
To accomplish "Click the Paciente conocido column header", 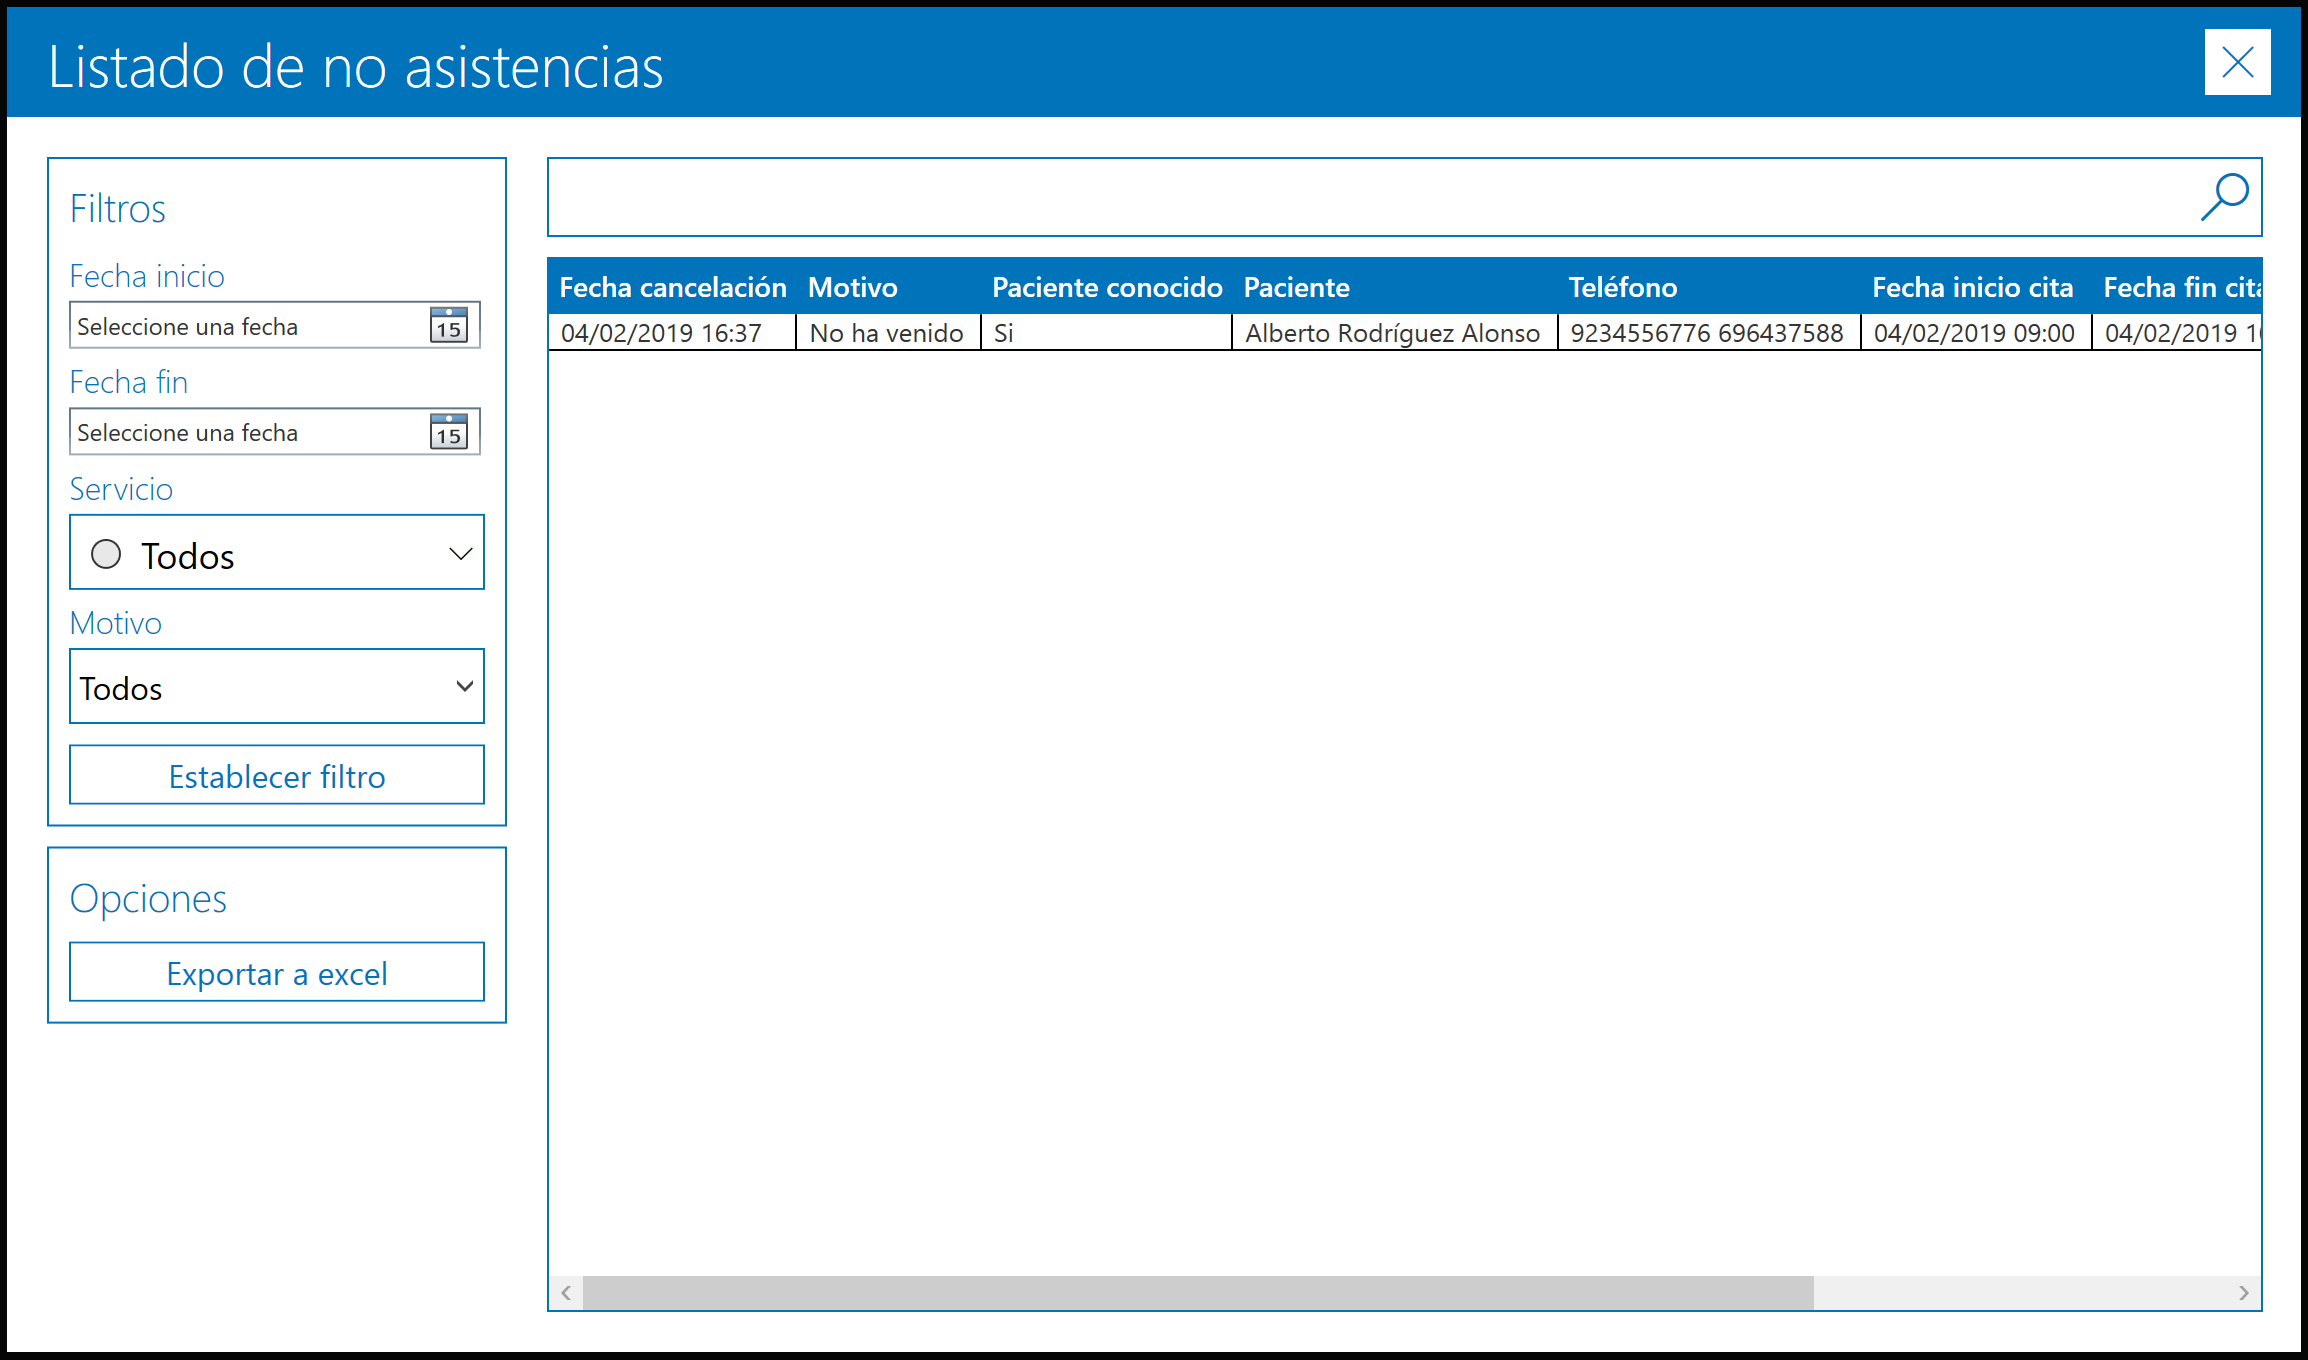I will 1106,288.
